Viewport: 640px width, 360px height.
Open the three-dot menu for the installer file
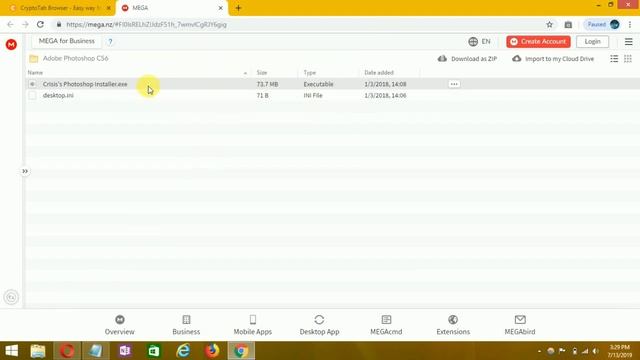click(x=454, y=84)
